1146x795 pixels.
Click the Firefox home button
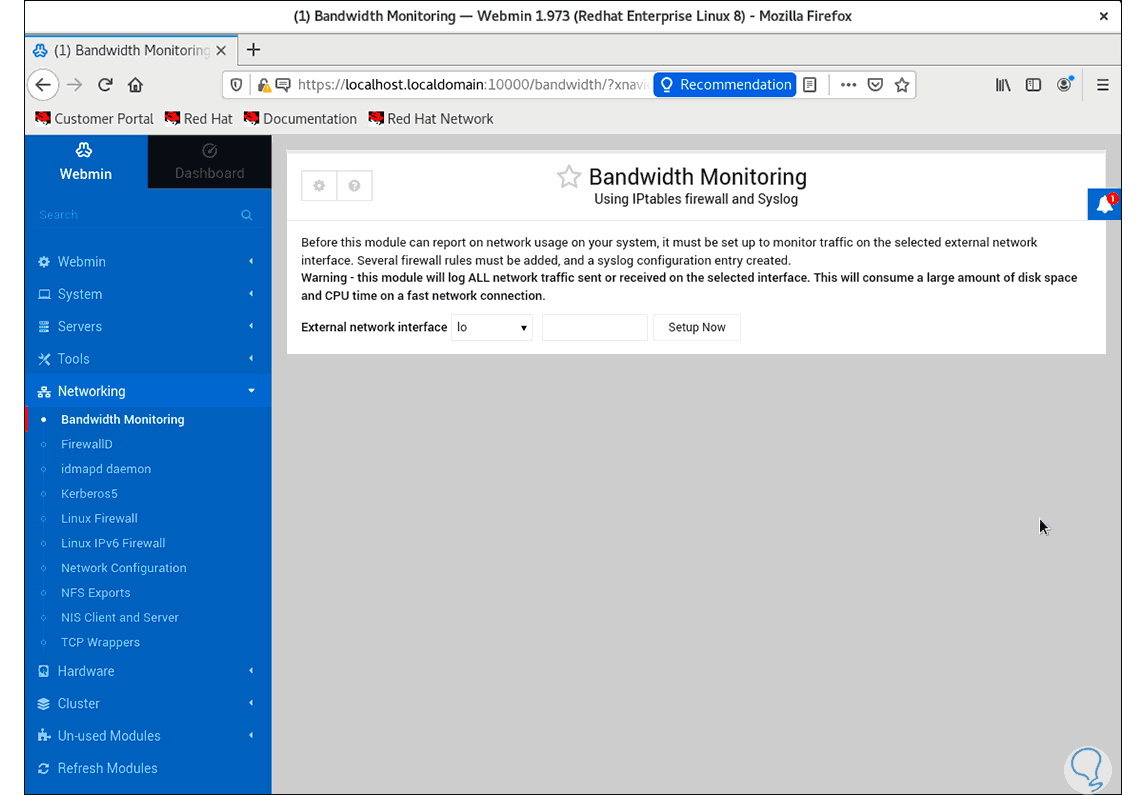pos(135,85)
